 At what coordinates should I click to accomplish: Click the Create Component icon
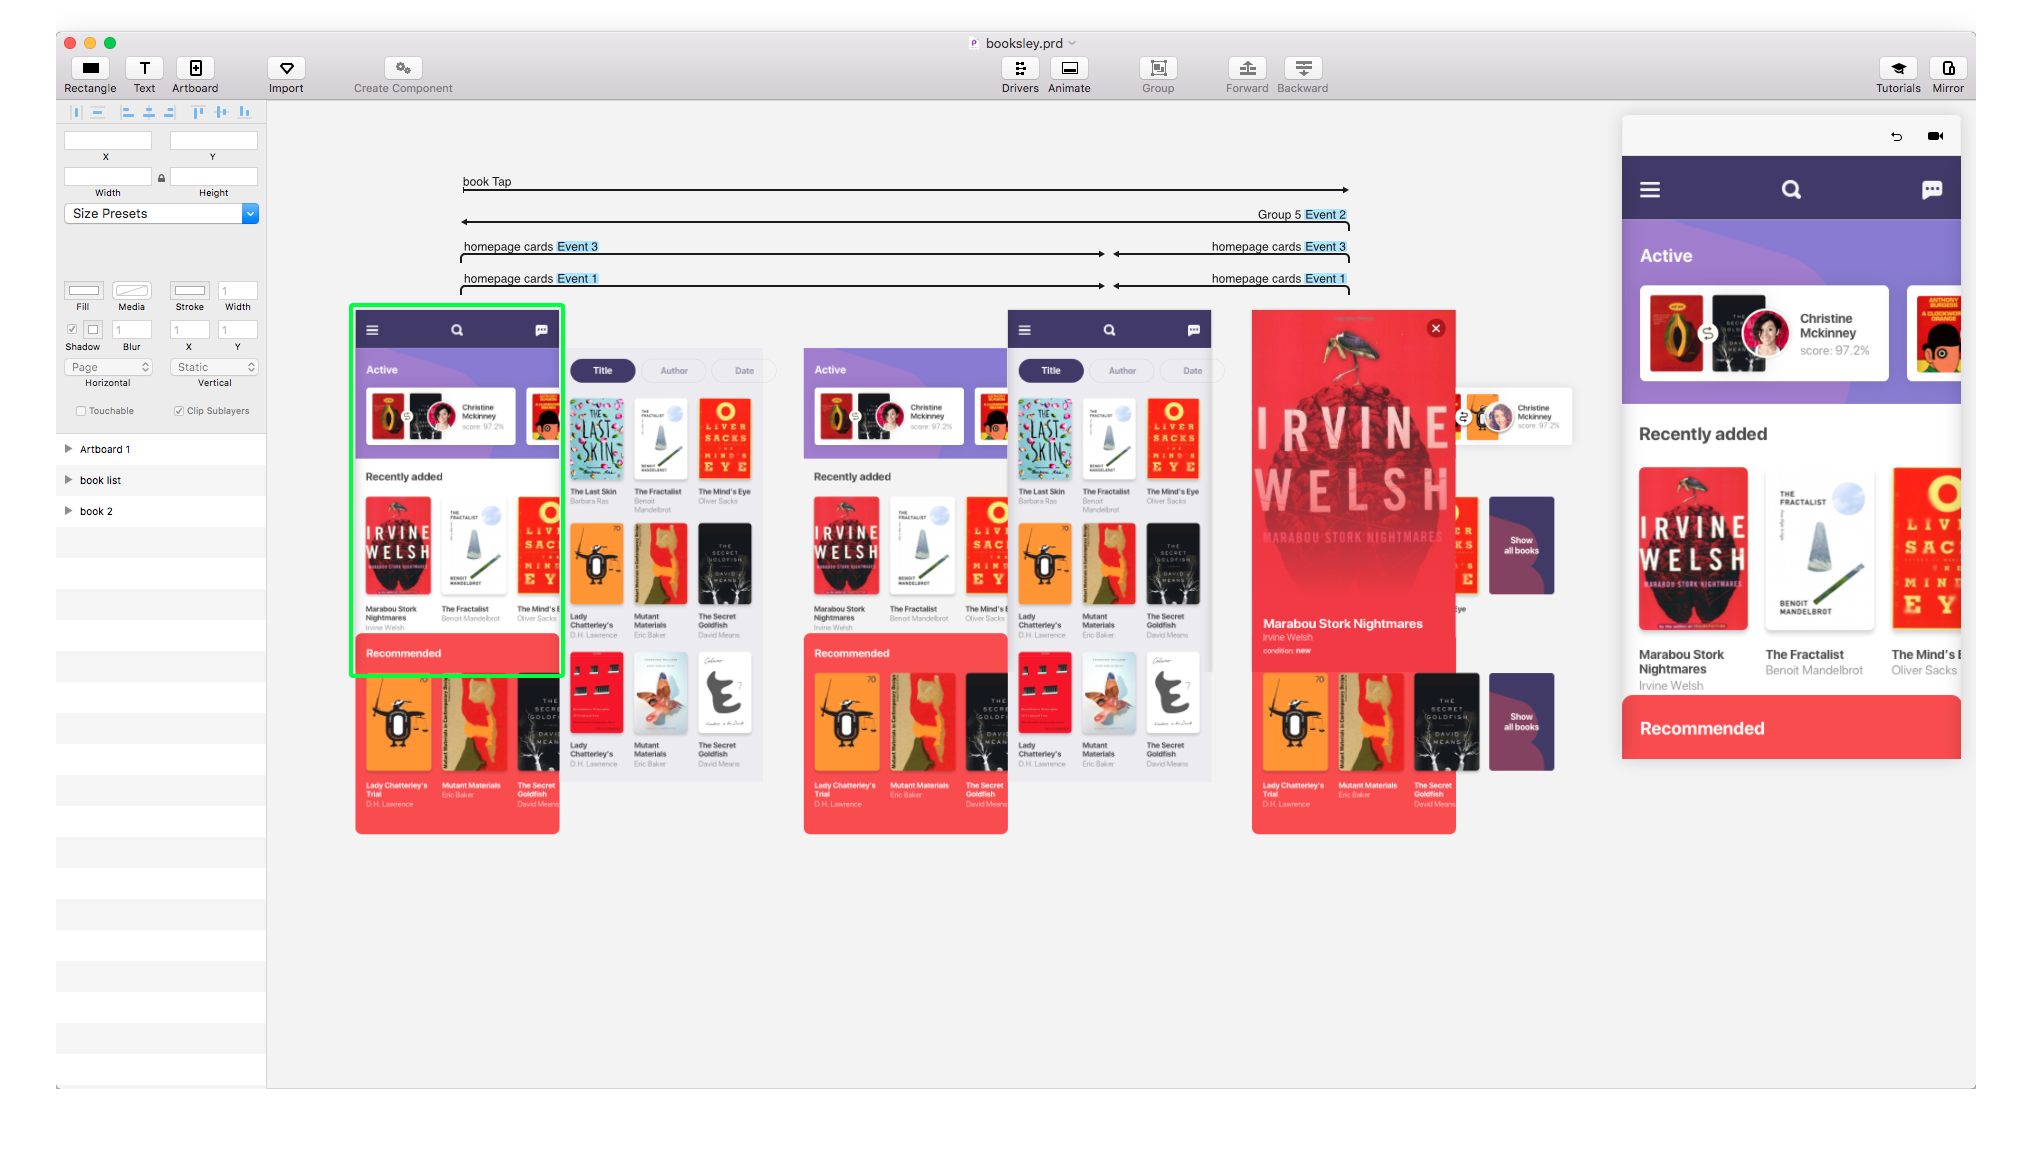coord(403,68)
